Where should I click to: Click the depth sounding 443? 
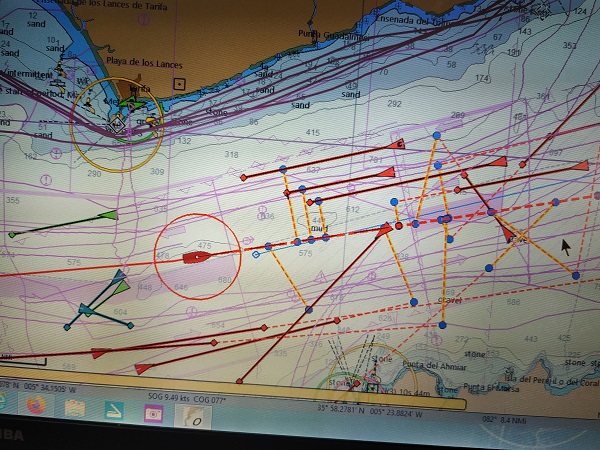click(x=530, y=339)
